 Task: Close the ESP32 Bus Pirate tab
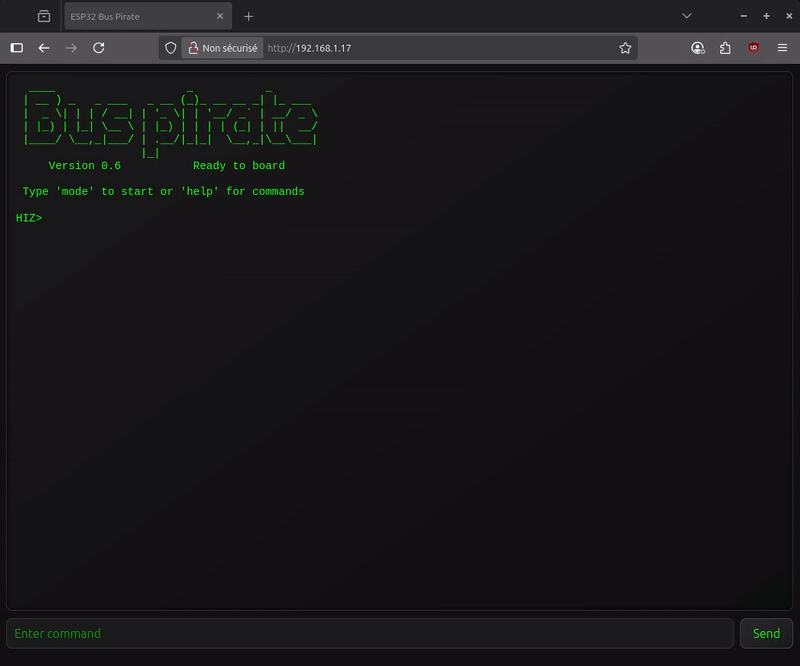[220, 16]
